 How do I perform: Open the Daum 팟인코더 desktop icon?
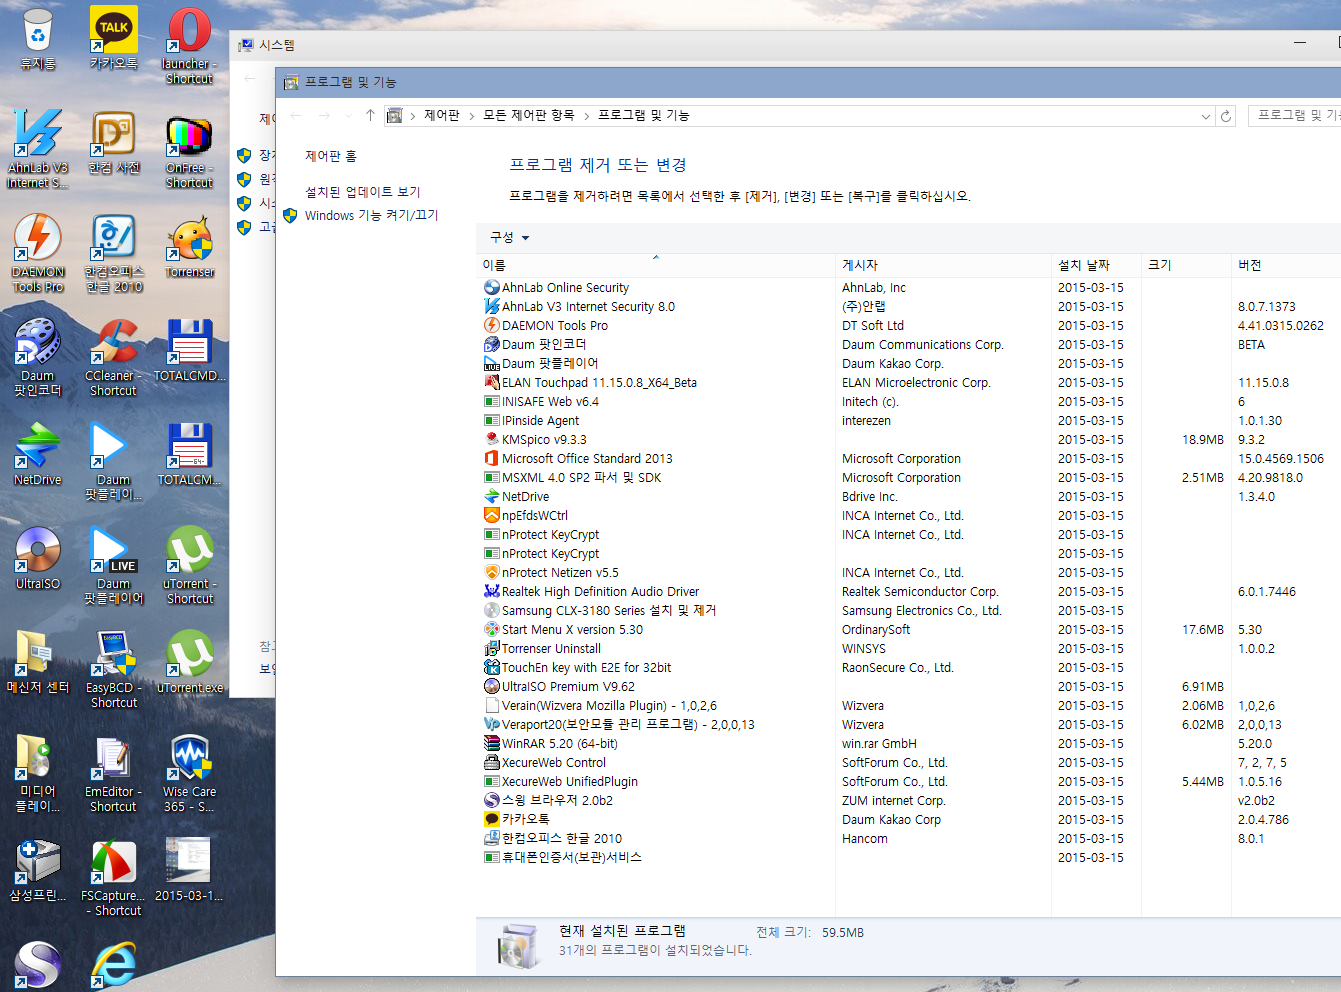(x=38, y=356)
